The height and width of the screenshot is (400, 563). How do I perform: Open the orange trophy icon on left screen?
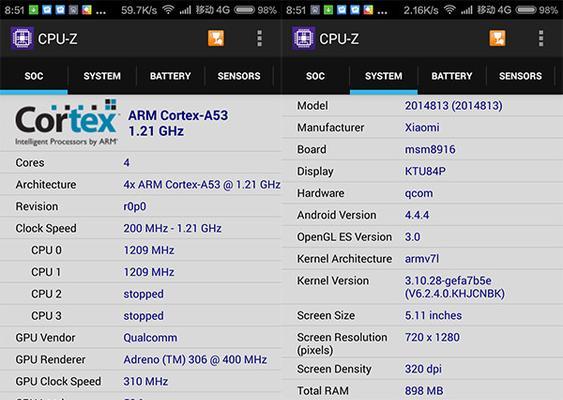(216, 38)
